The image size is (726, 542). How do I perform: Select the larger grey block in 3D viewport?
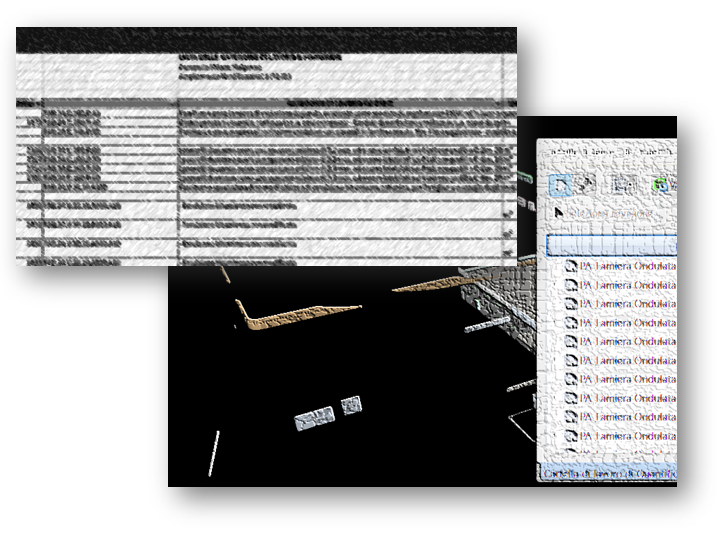point(317,417)
